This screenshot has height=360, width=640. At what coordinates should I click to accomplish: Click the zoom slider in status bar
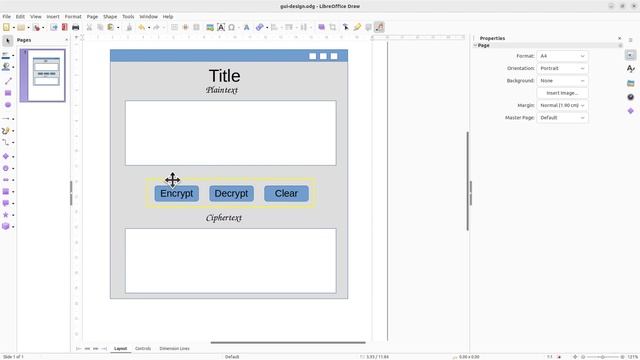pyautogui.click(x=602, y=357)
